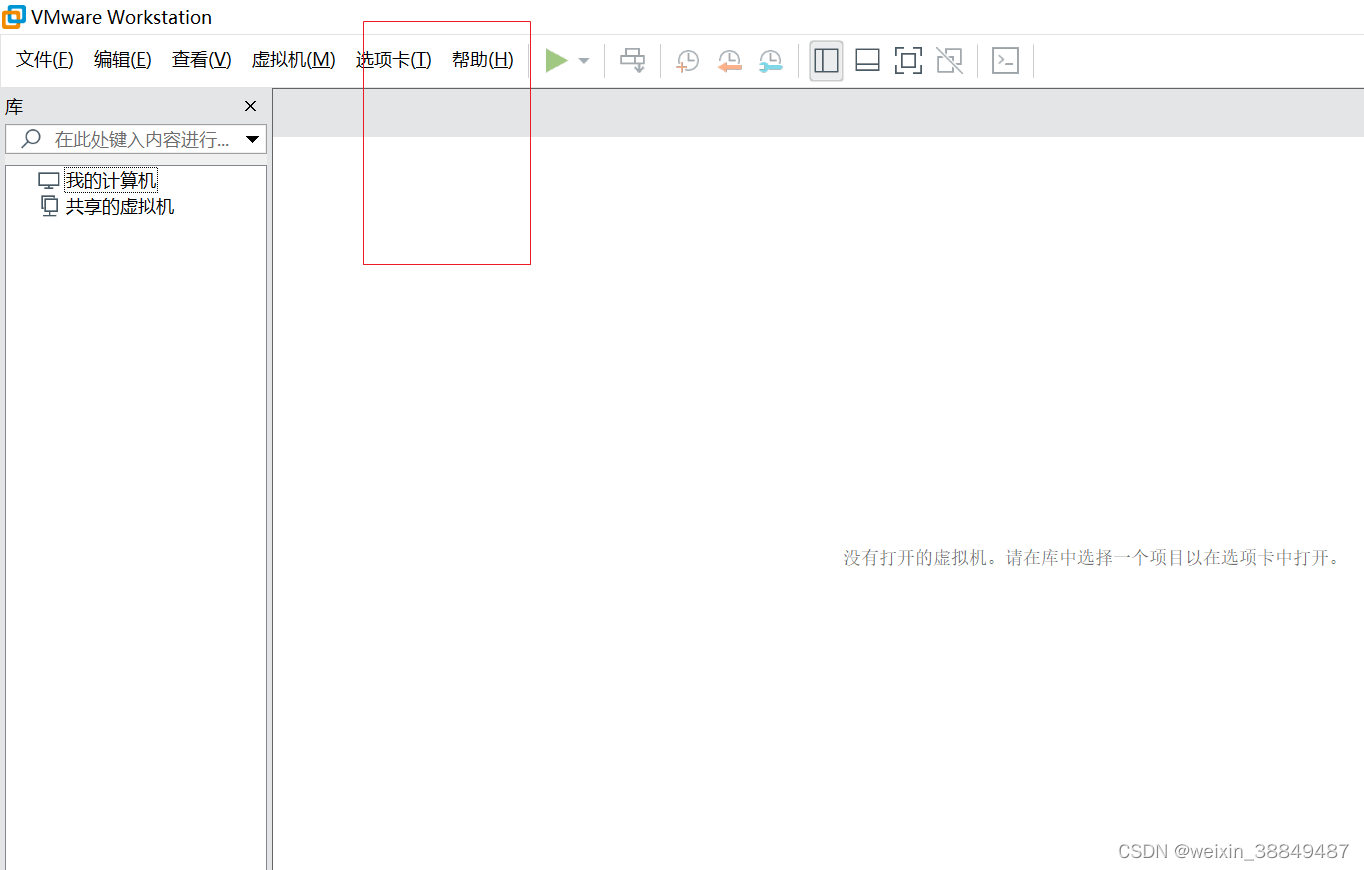
Task: Toggle the thumbnail bar view icon
Action: (867, 61)
